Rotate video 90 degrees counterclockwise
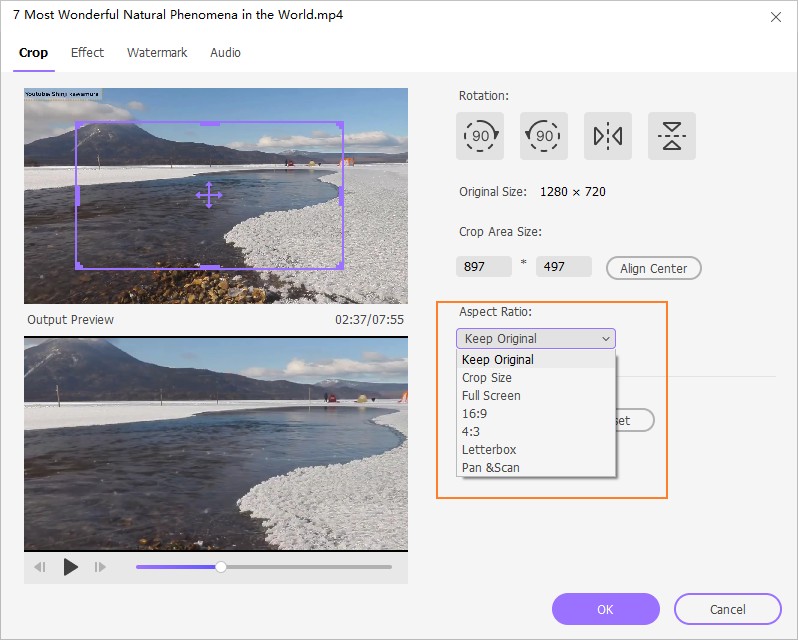Viewport: 798px width, 640px height. point(544,136)
